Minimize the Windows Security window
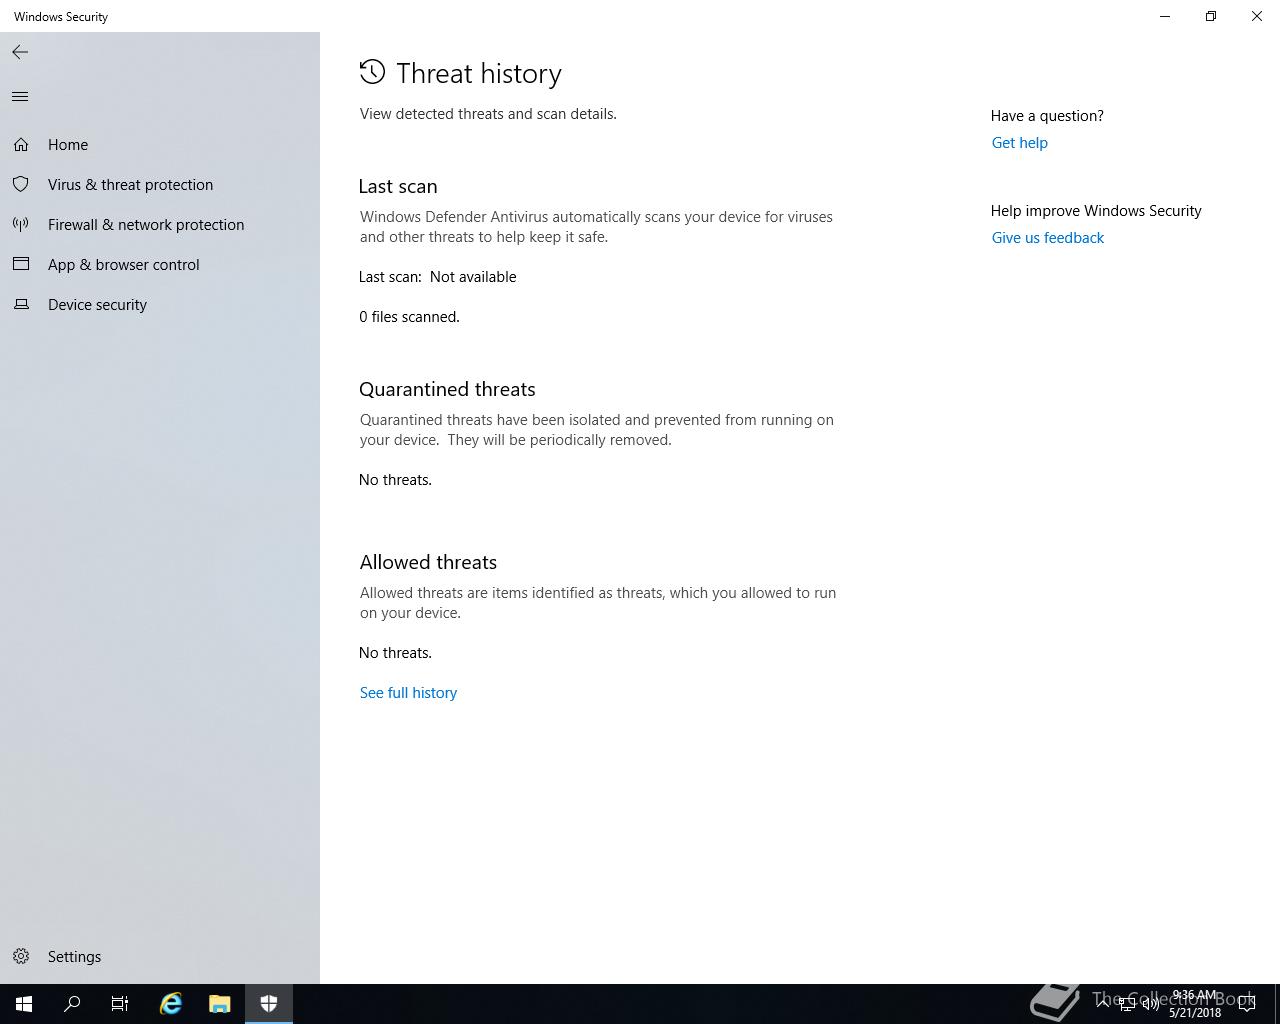This screenshot has height=1024, width=1280. pos(1165,16)
